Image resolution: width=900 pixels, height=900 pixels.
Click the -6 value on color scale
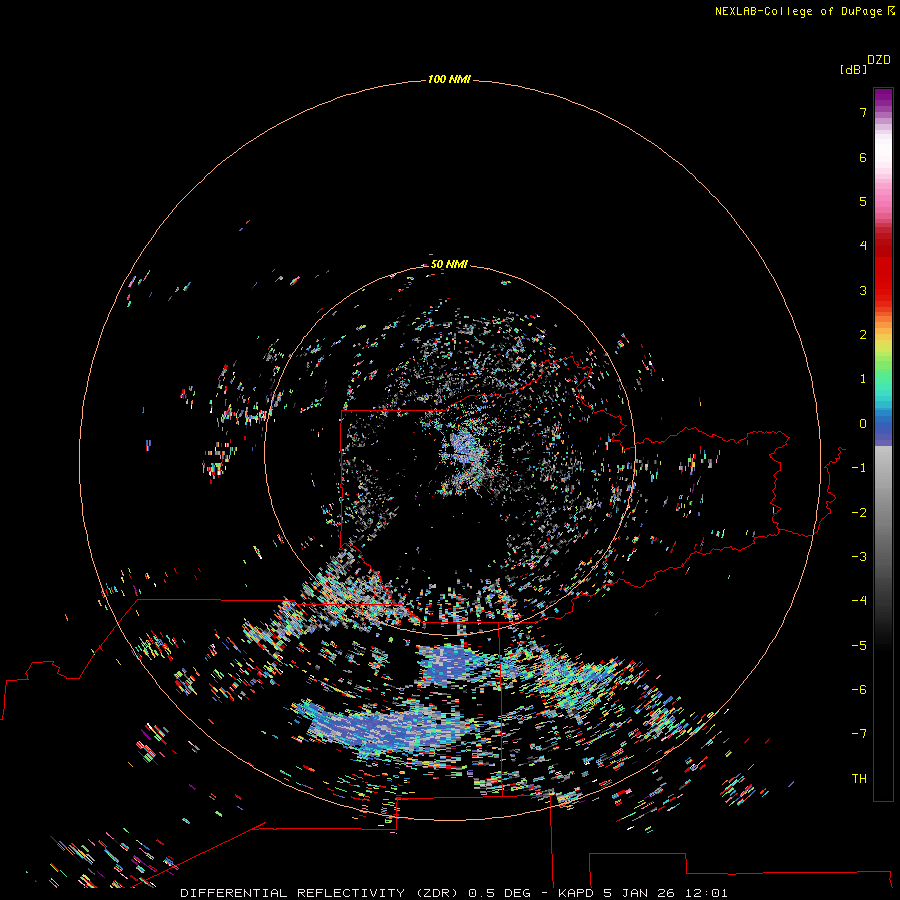[859, 690]
